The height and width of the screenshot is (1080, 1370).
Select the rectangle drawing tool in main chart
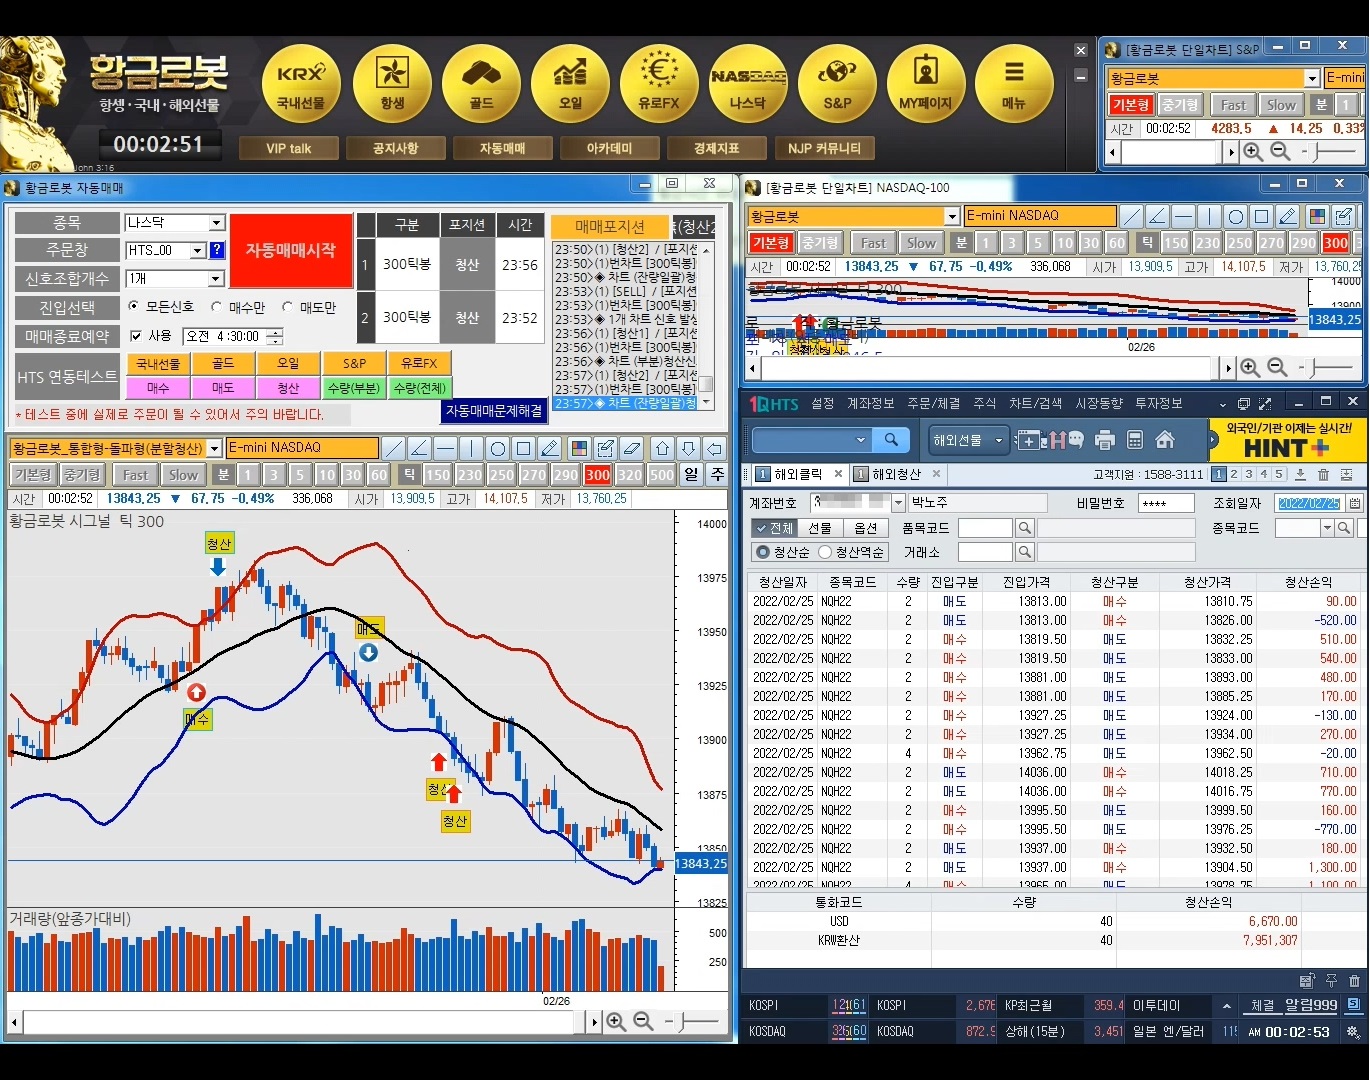click(x=524, y=448)
